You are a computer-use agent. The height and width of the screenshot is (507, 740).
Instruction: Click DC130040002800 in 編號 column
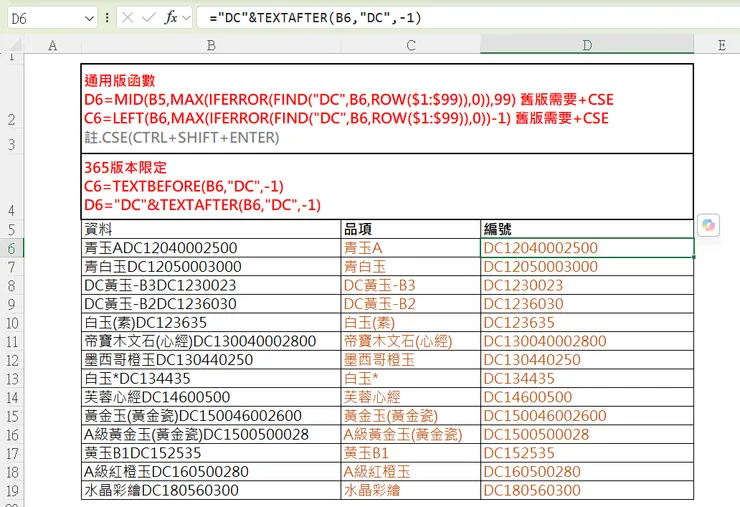coord(587,341)
